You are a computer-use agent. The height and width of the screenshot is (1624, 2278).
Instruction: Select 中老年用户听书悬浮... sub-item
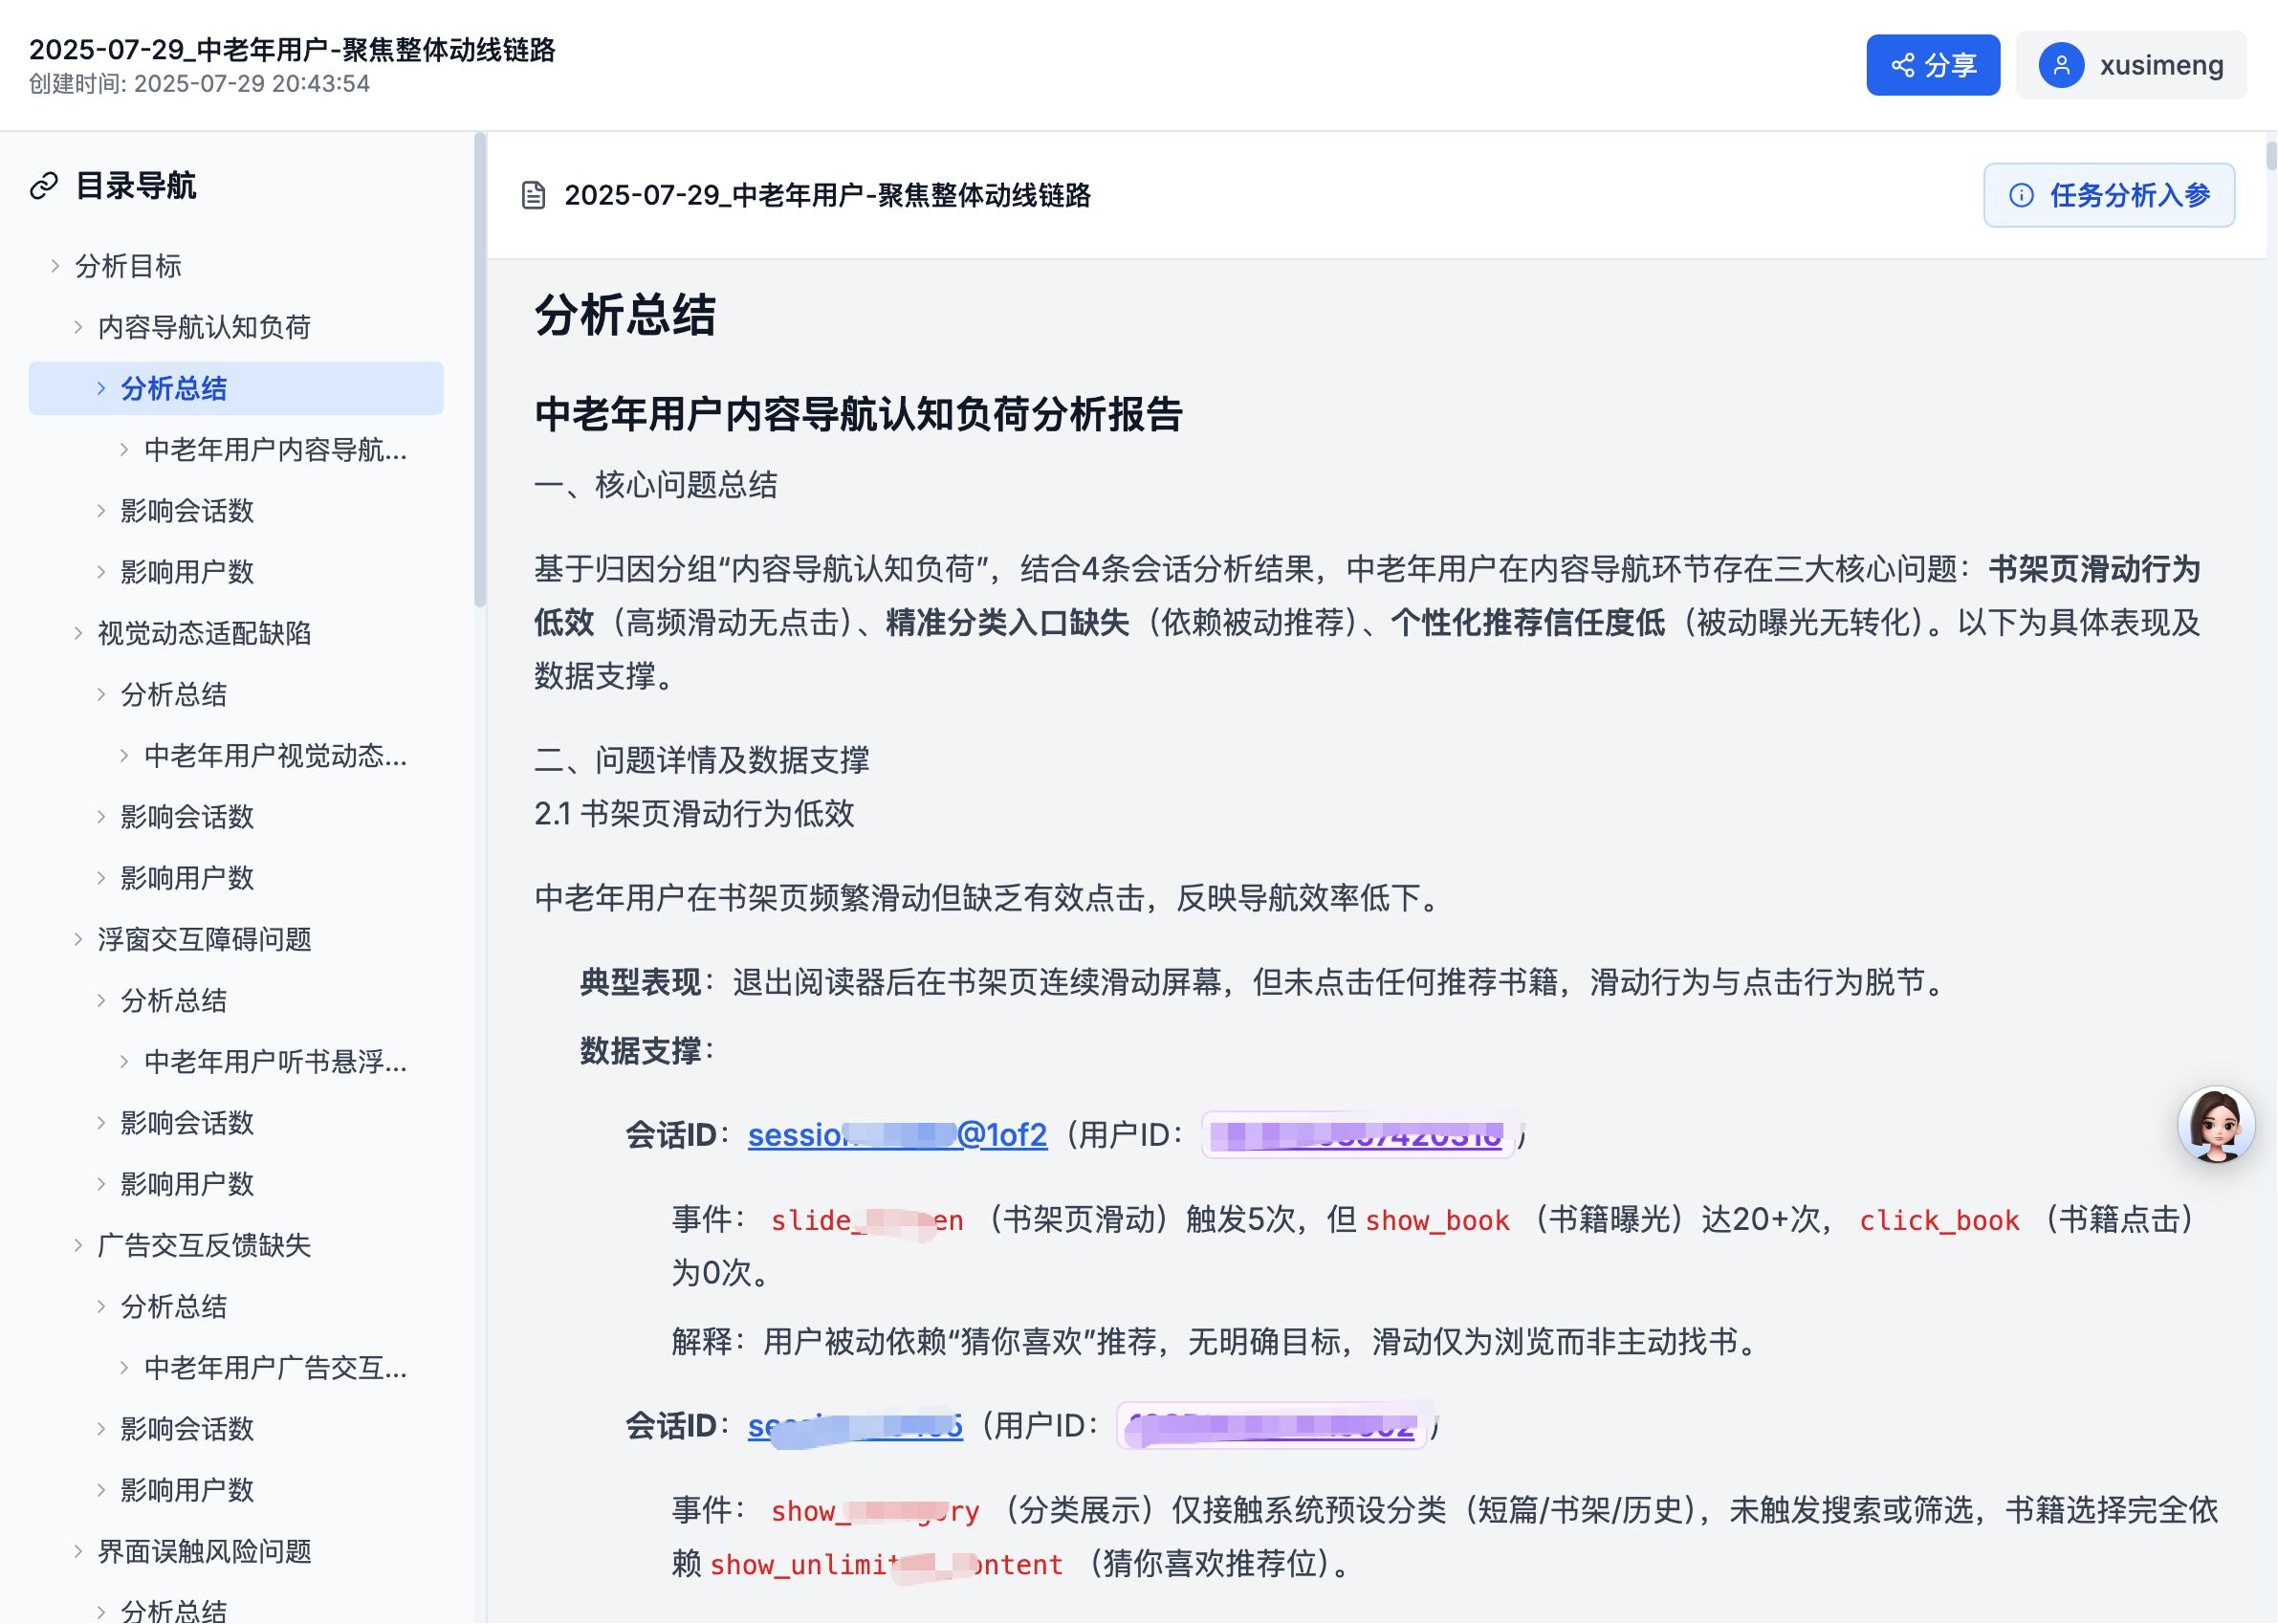coord(275,1062)
